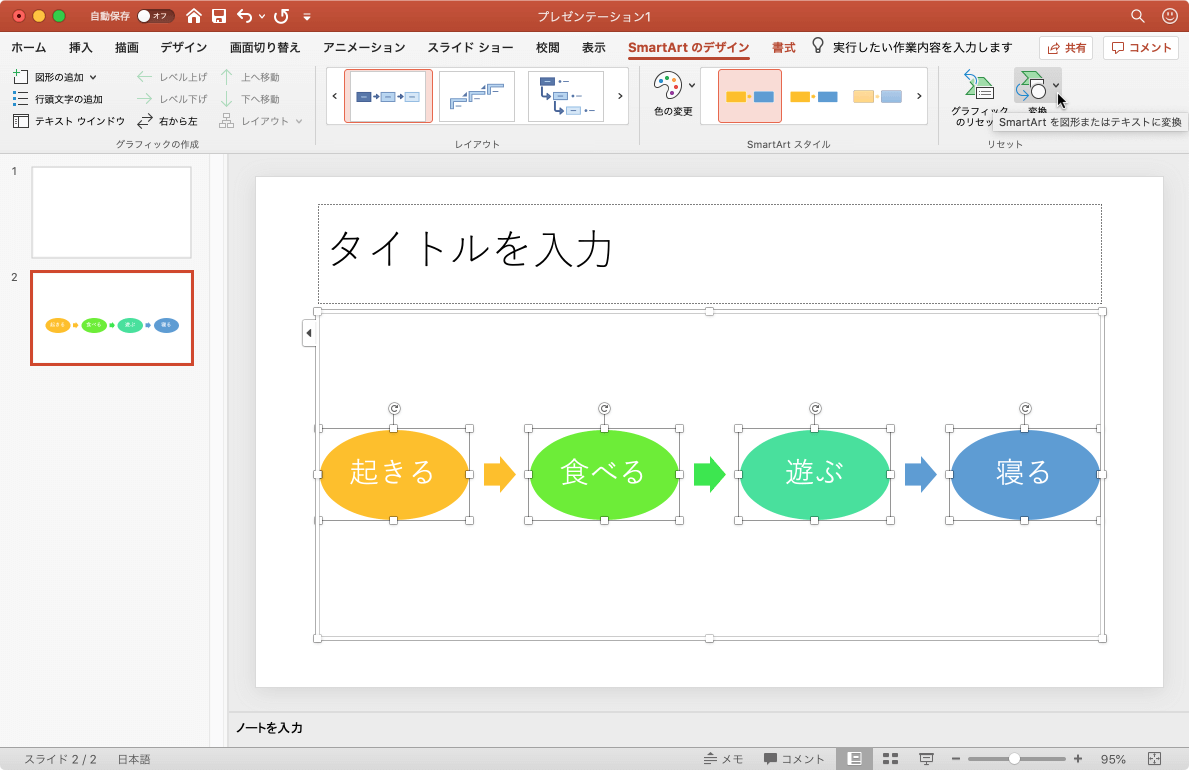Save the presentation with the floppy icon
This screenshot has width=1189, height=770.
click(x=219, y=16)
